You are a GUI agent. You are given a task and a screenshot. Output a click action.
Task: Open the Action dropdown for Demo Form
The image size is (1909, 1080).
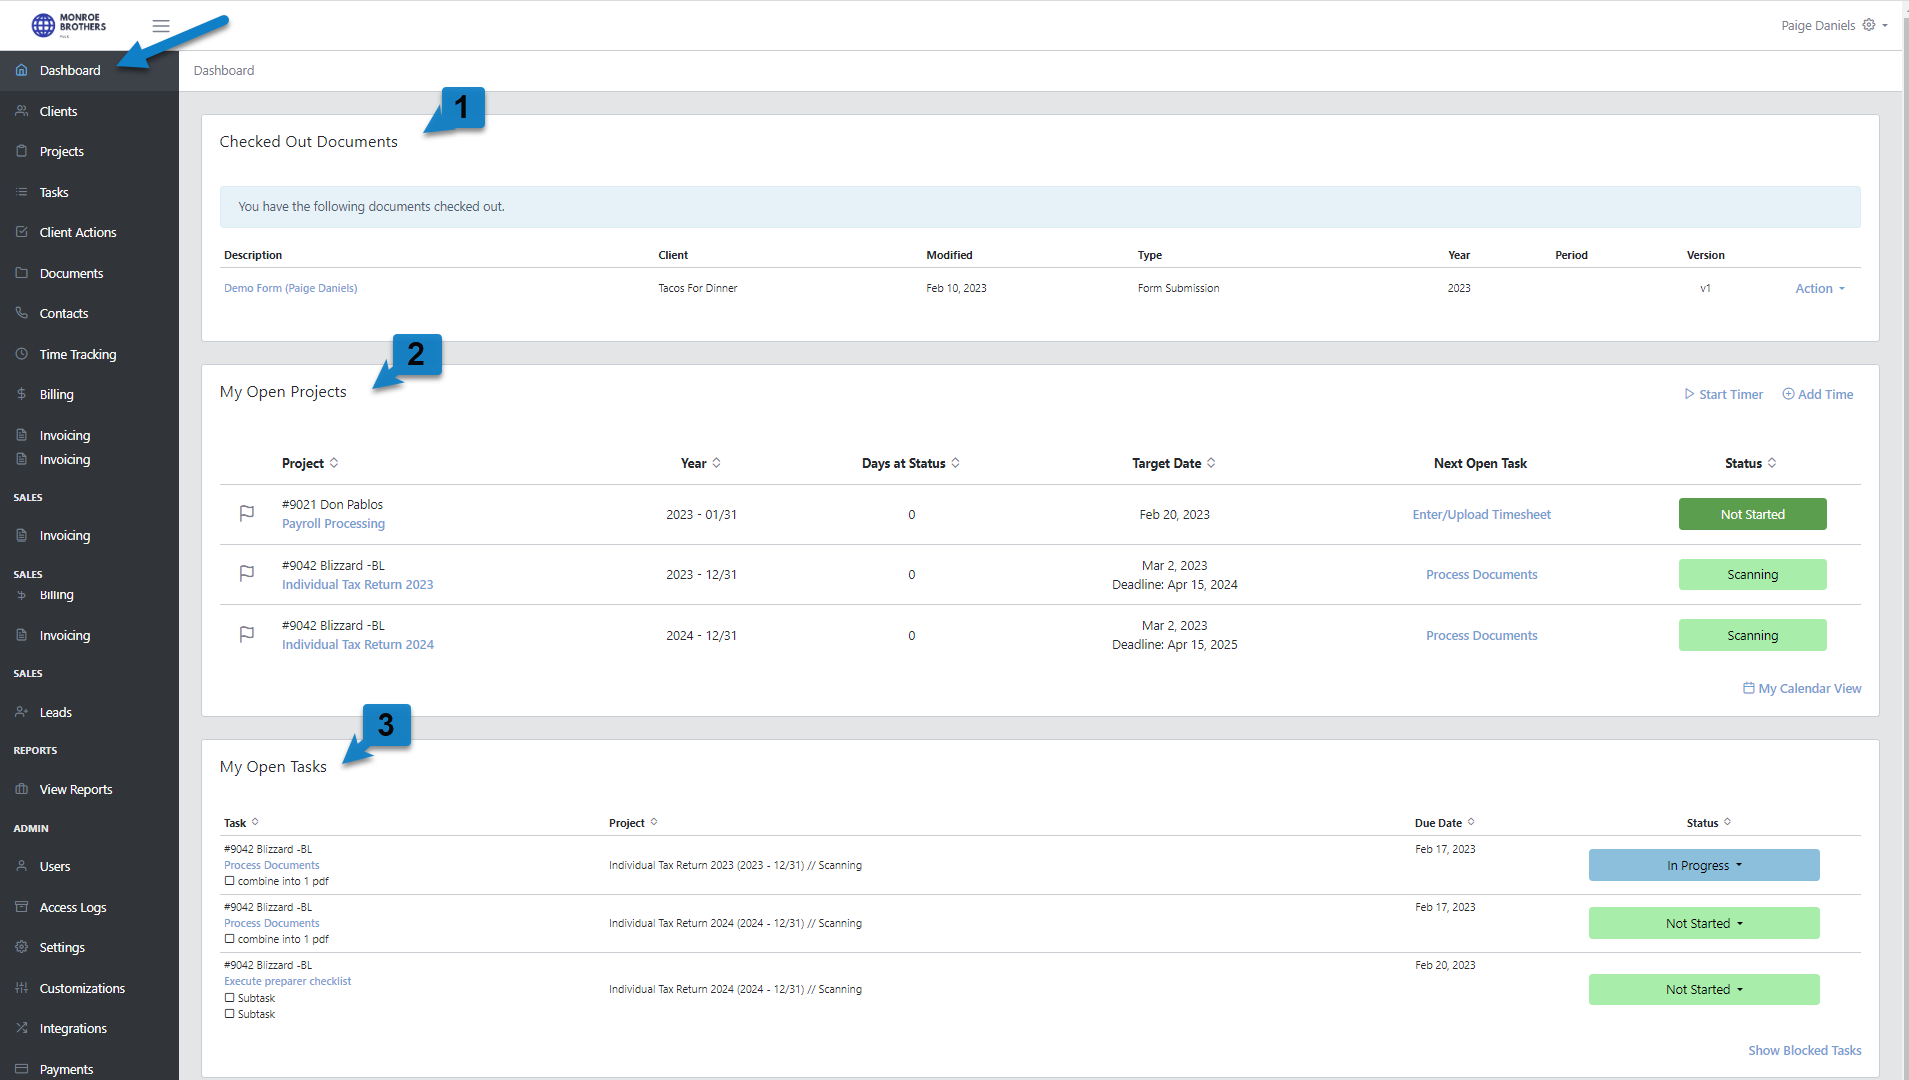point(1819,288)
